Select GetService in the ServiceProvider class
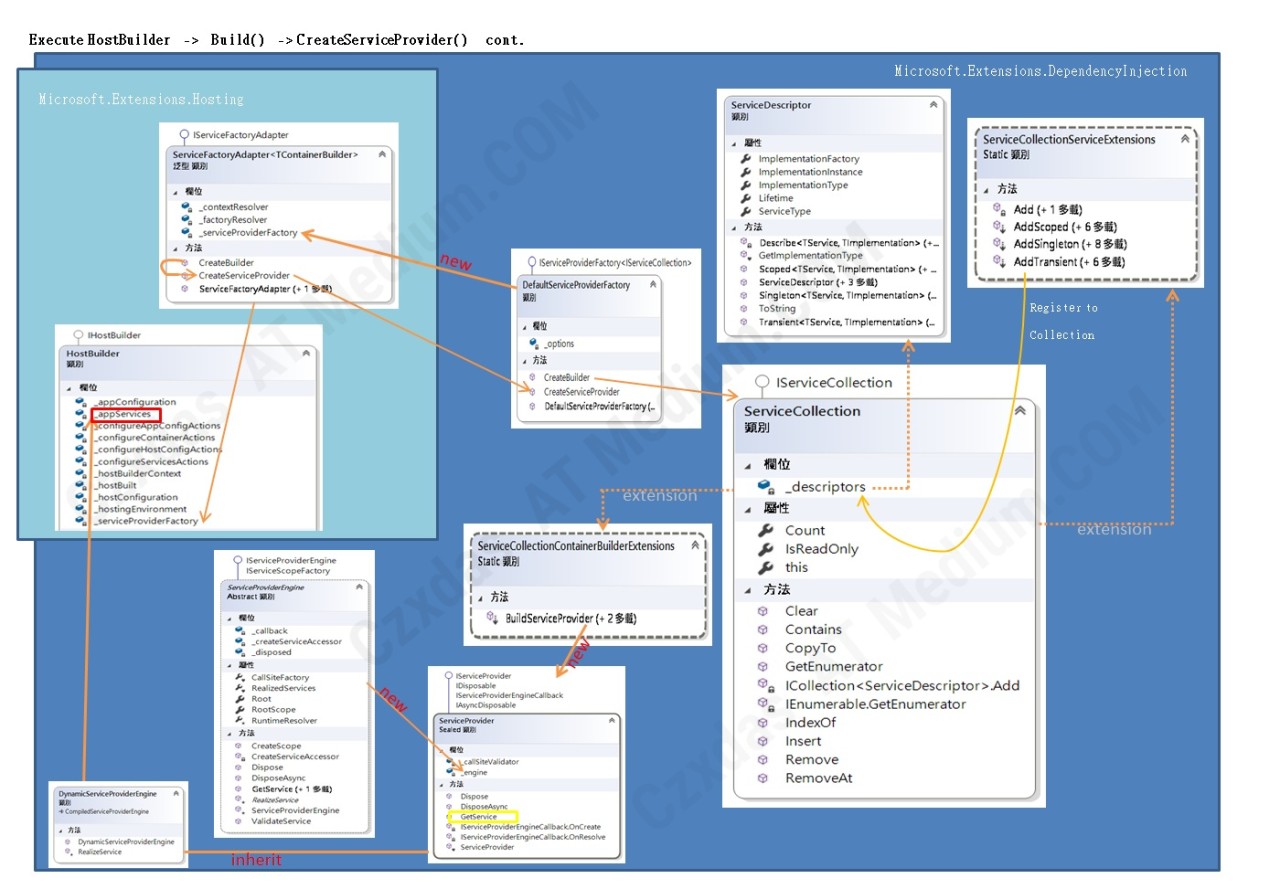 (x=478, y=817)
